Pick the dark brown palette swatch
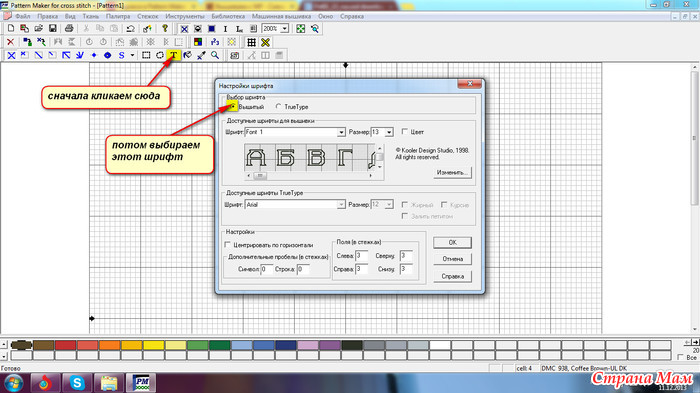This screenshot has height=393, width=700. (21, 345)
